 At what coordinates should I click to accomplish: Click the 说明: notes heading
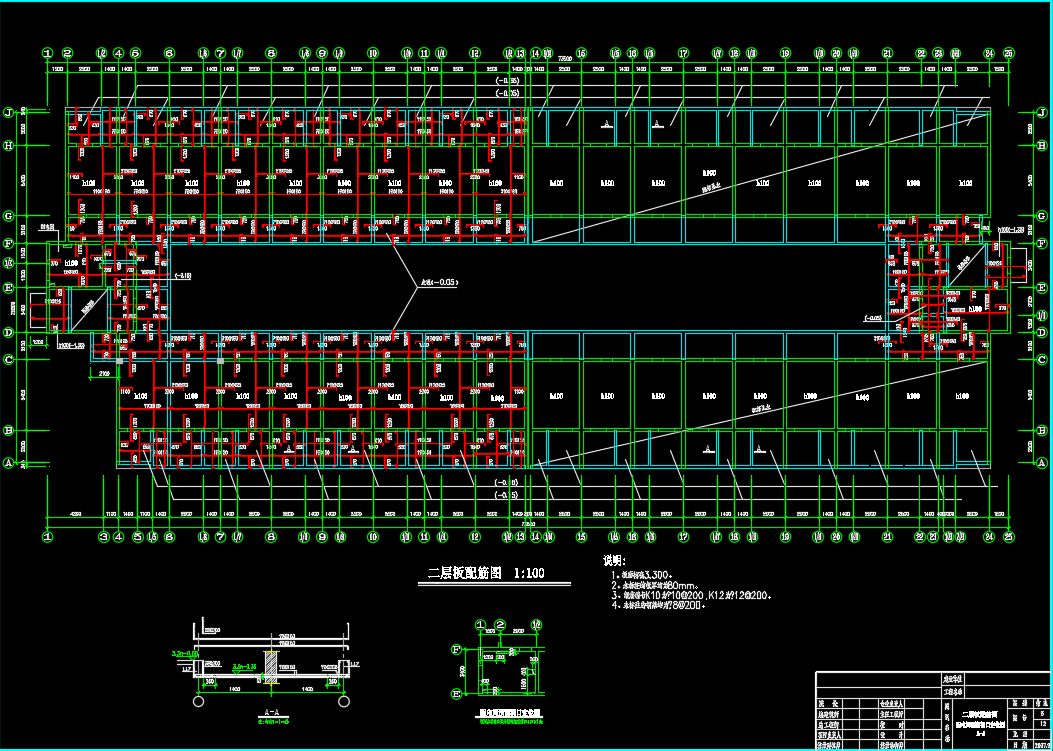(614, 560)
